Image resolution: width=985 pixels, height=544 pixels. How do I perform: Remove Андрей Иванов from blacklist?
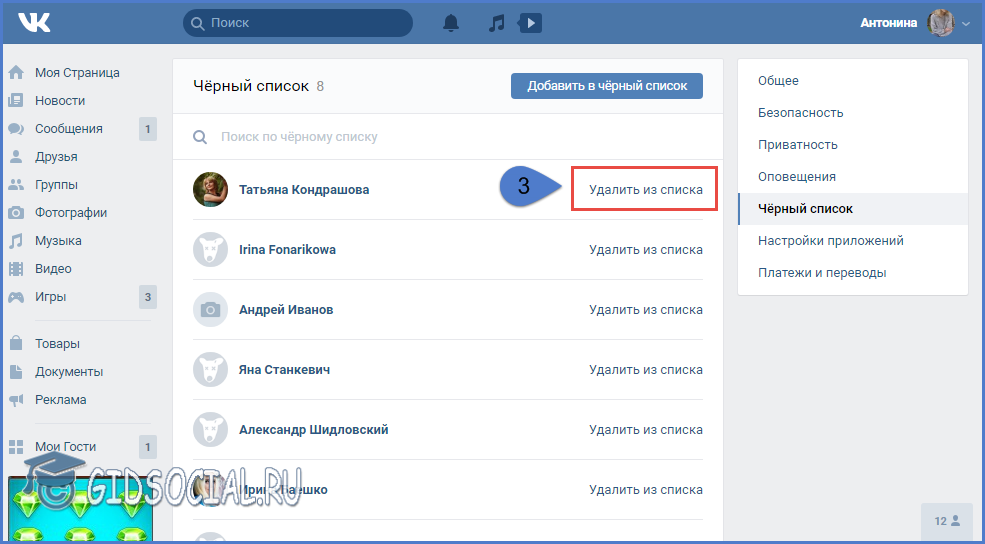coord(646,310)
